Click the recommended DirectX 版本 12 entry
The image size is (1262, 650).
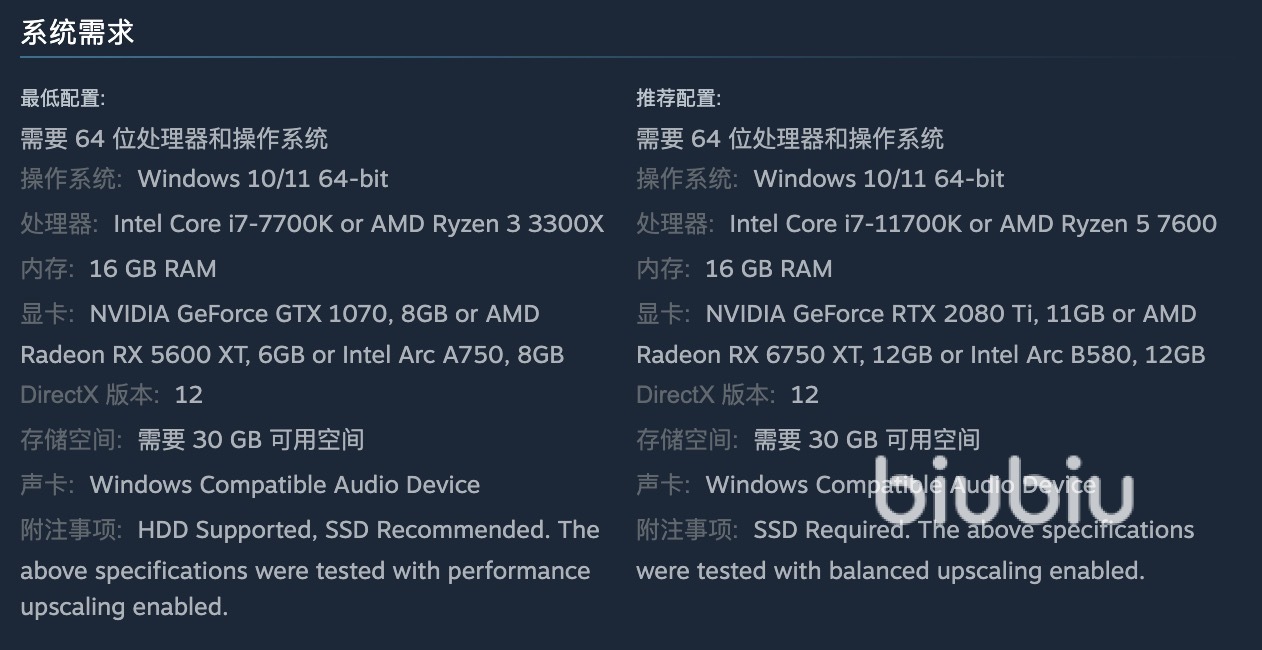pyautogui.click(x=728, y=394)
